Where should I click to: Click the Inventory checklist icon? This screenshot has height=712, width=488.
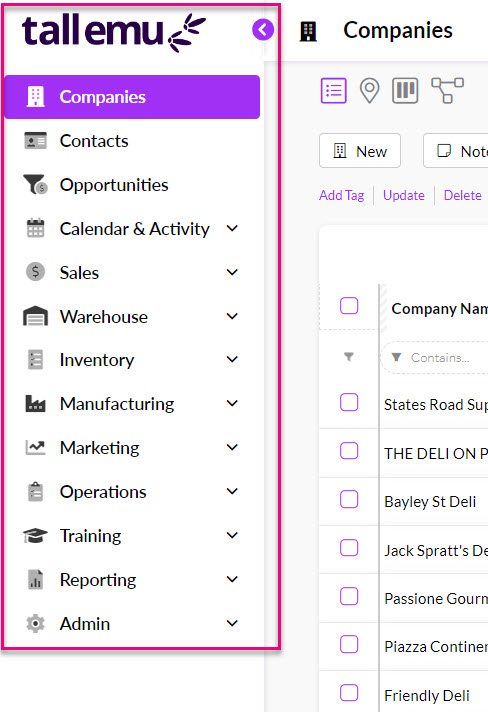click(x=35, y=360)
